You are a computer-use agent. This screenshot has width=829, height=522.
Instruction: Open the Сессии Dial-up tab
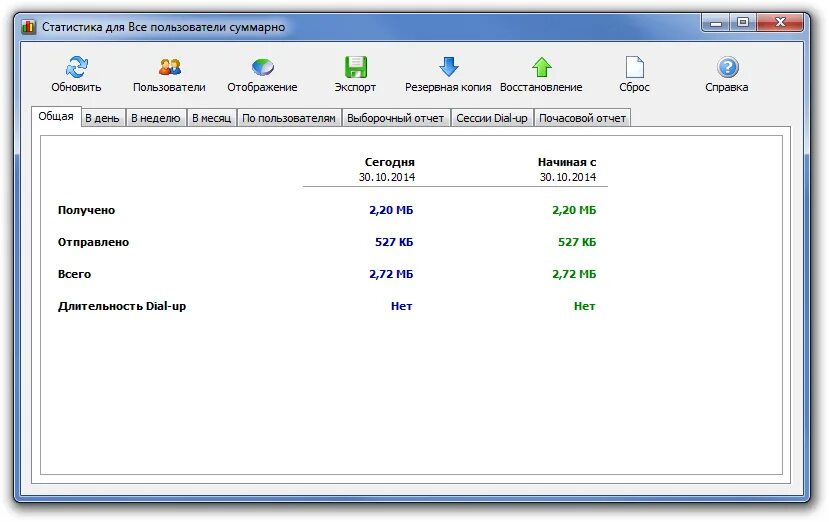[x=492, y=118]
